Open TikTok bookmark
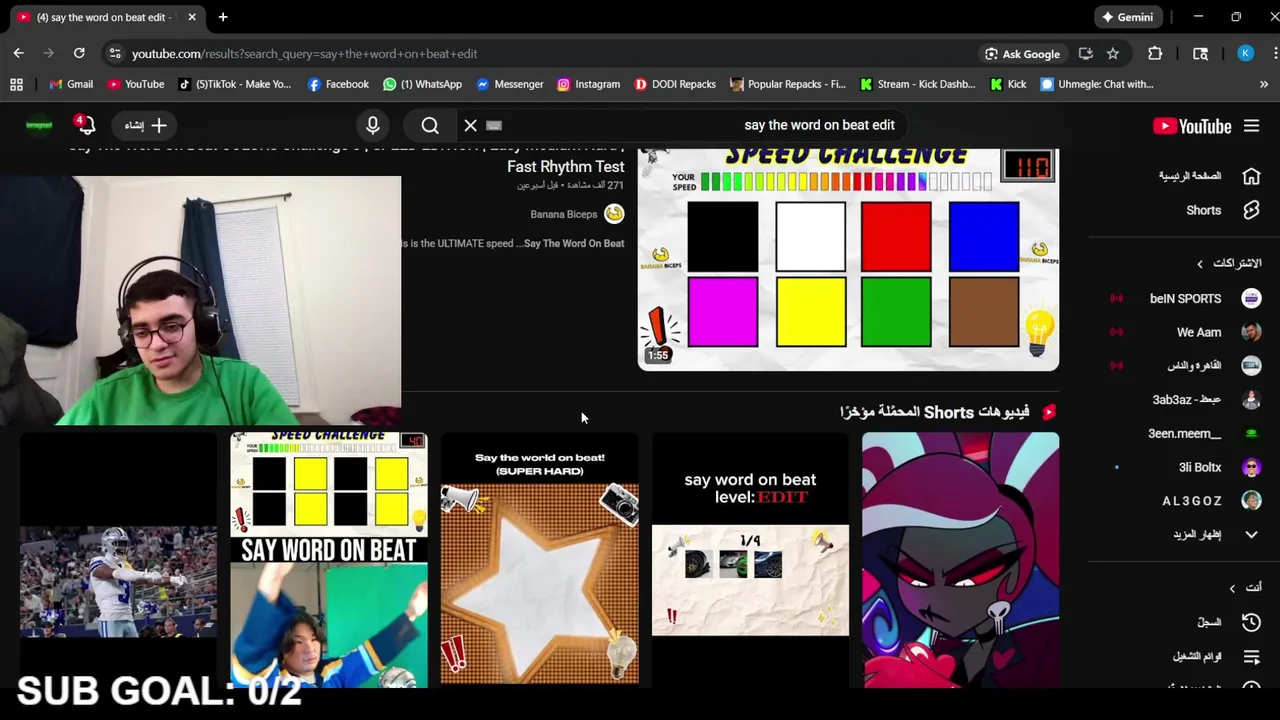Image resolution: width=1280 pixels, height=720 pixels. tap(234, 84)
